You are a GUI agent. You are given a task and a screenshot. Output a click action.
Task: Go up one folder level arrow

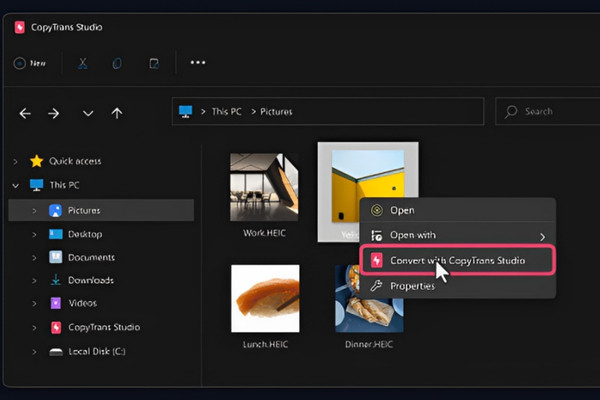tap(117, 113)
